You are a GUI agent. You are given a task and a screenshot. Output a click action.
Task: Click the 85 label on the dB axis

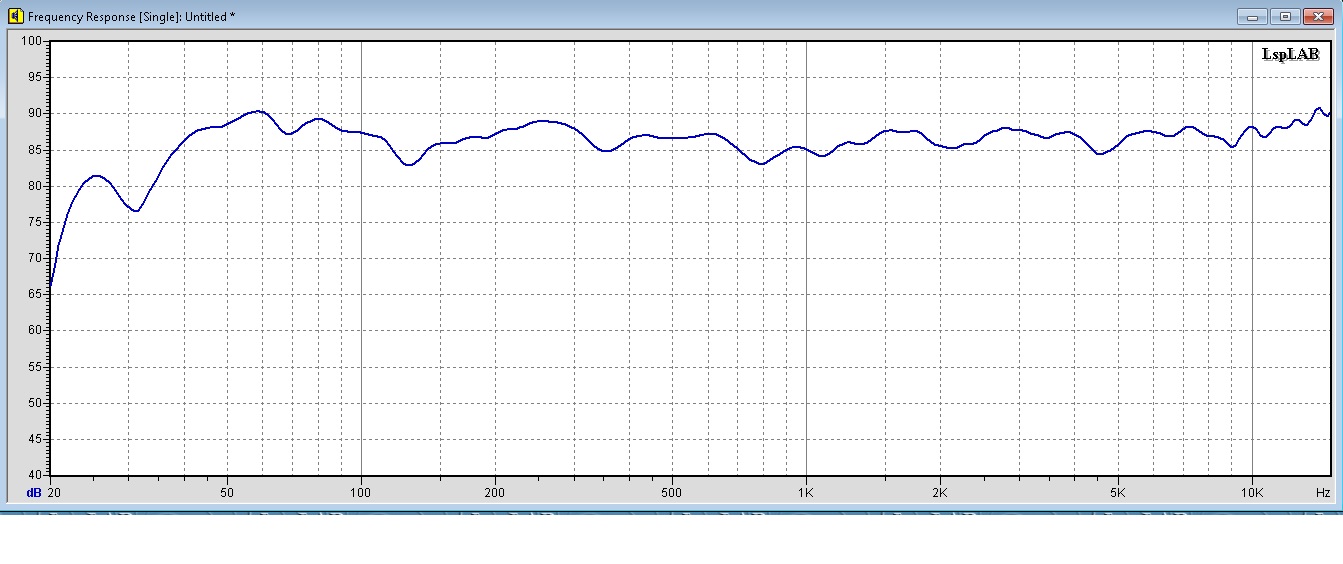coord(37,150)
